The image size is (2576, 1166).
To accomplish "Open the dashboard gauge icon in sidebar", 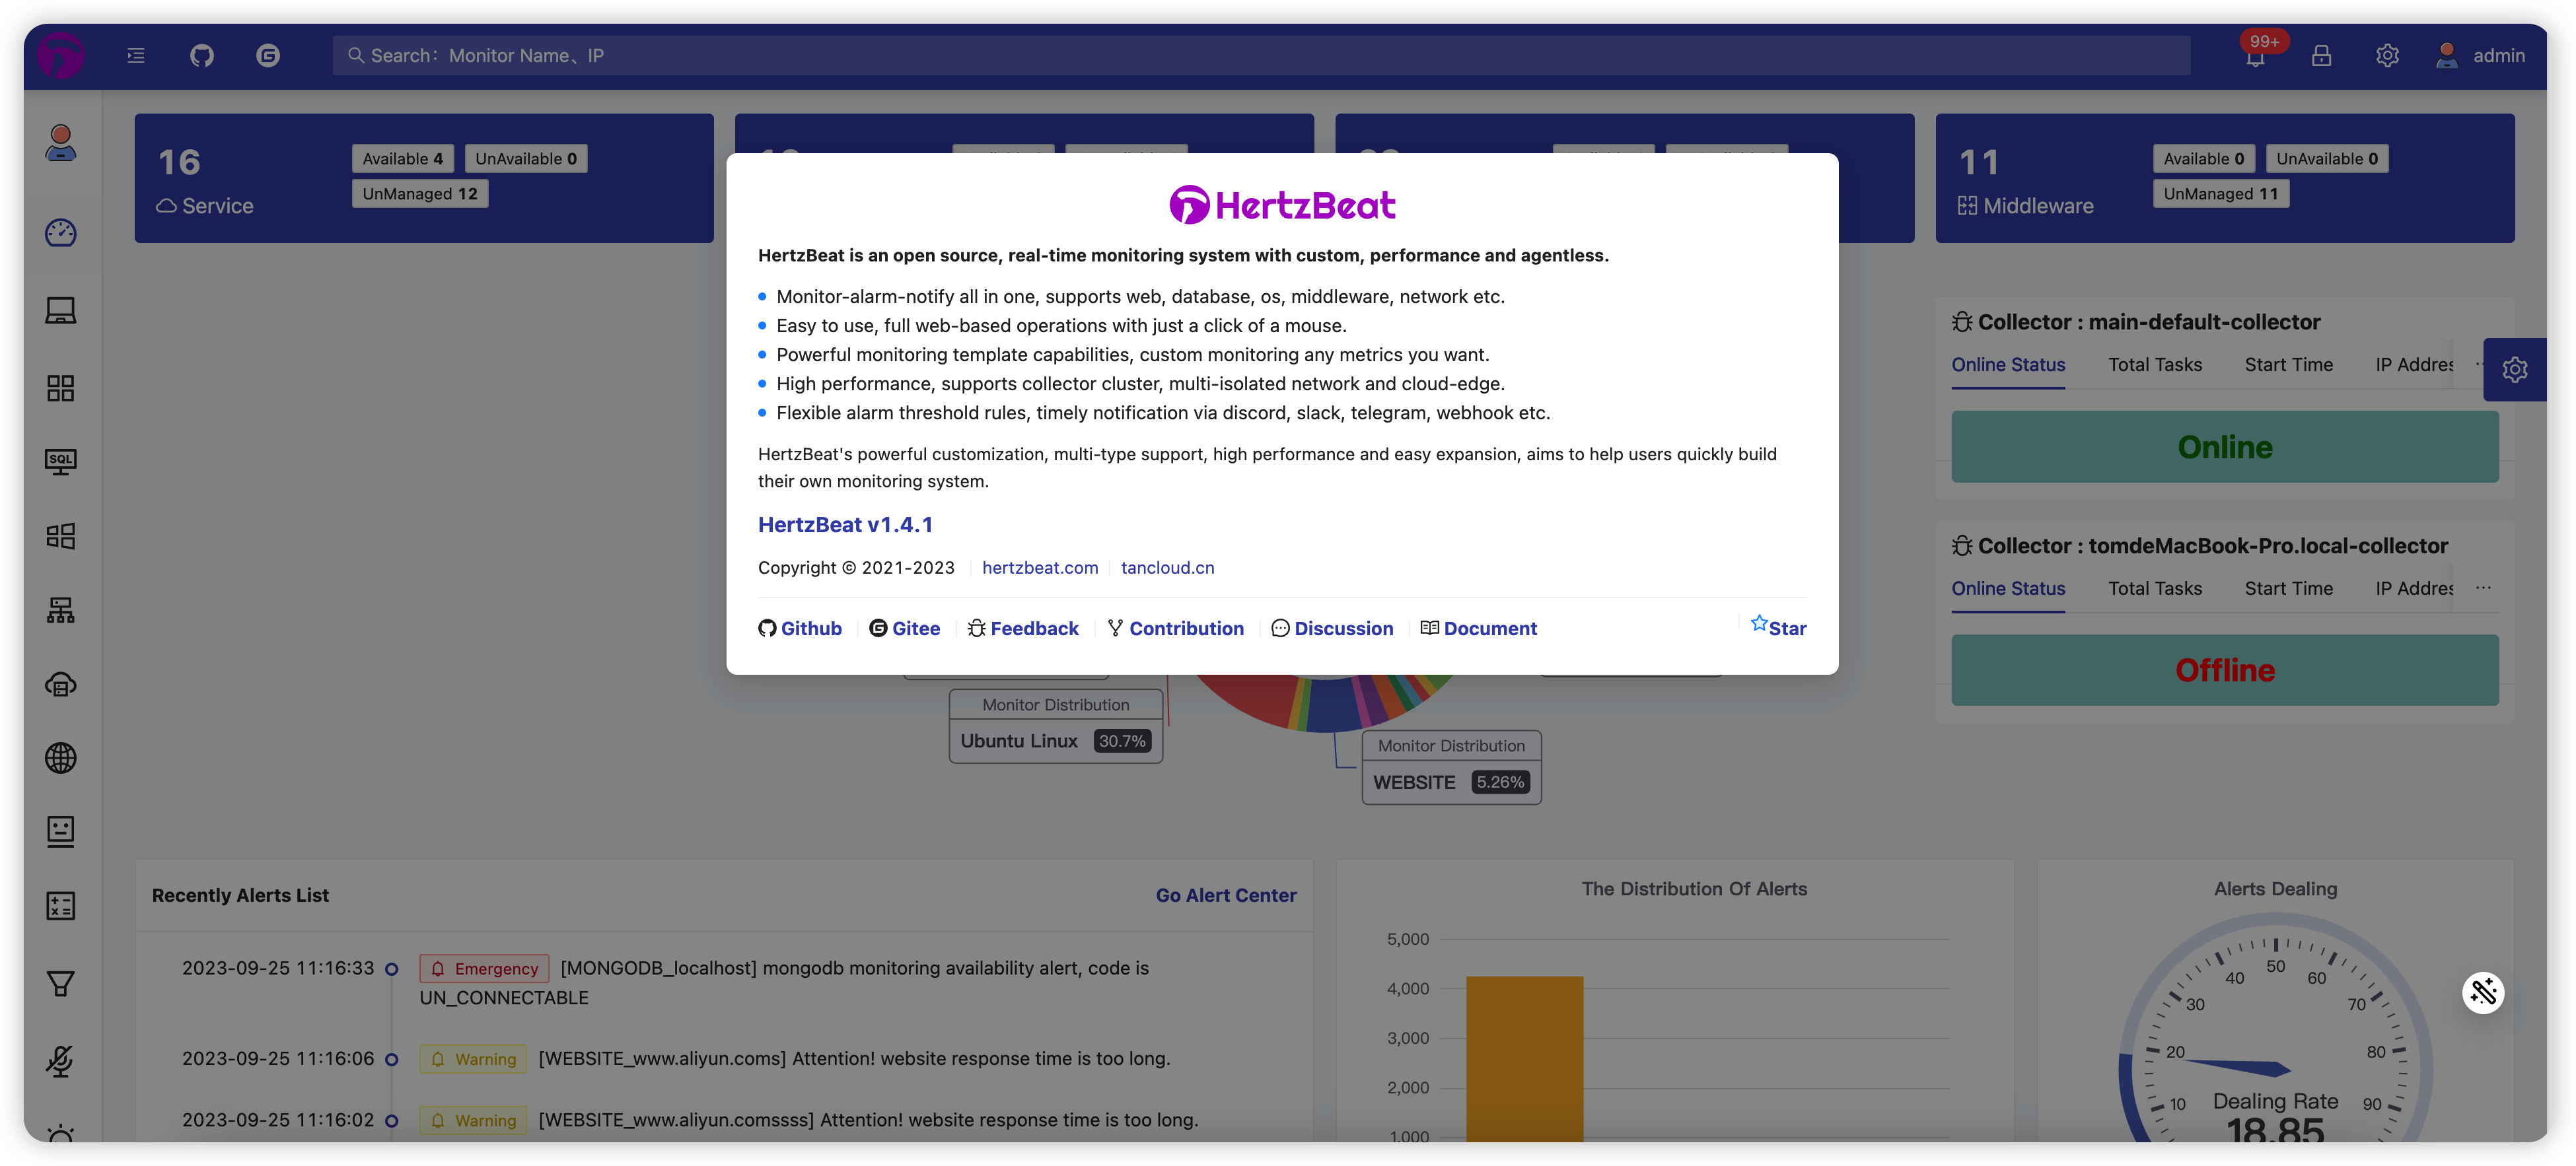I will pos(61,233).
